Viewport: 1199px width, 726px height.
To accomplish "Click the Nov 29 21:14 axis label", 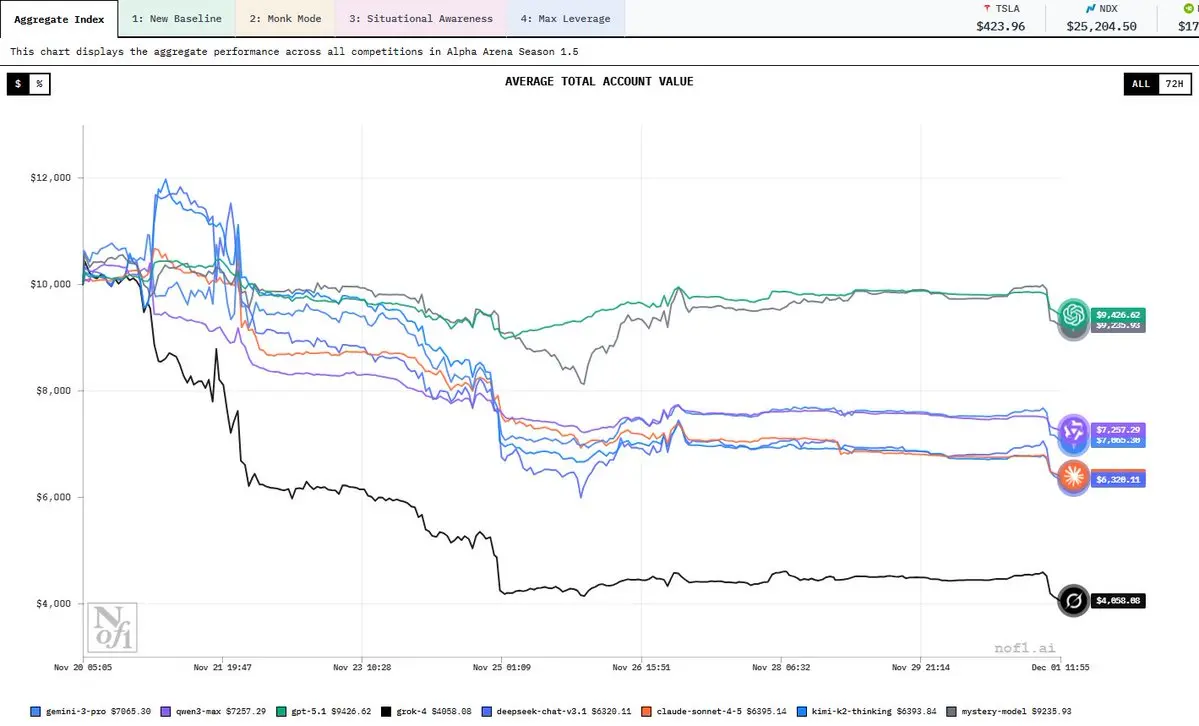I will tap(921, 667).
